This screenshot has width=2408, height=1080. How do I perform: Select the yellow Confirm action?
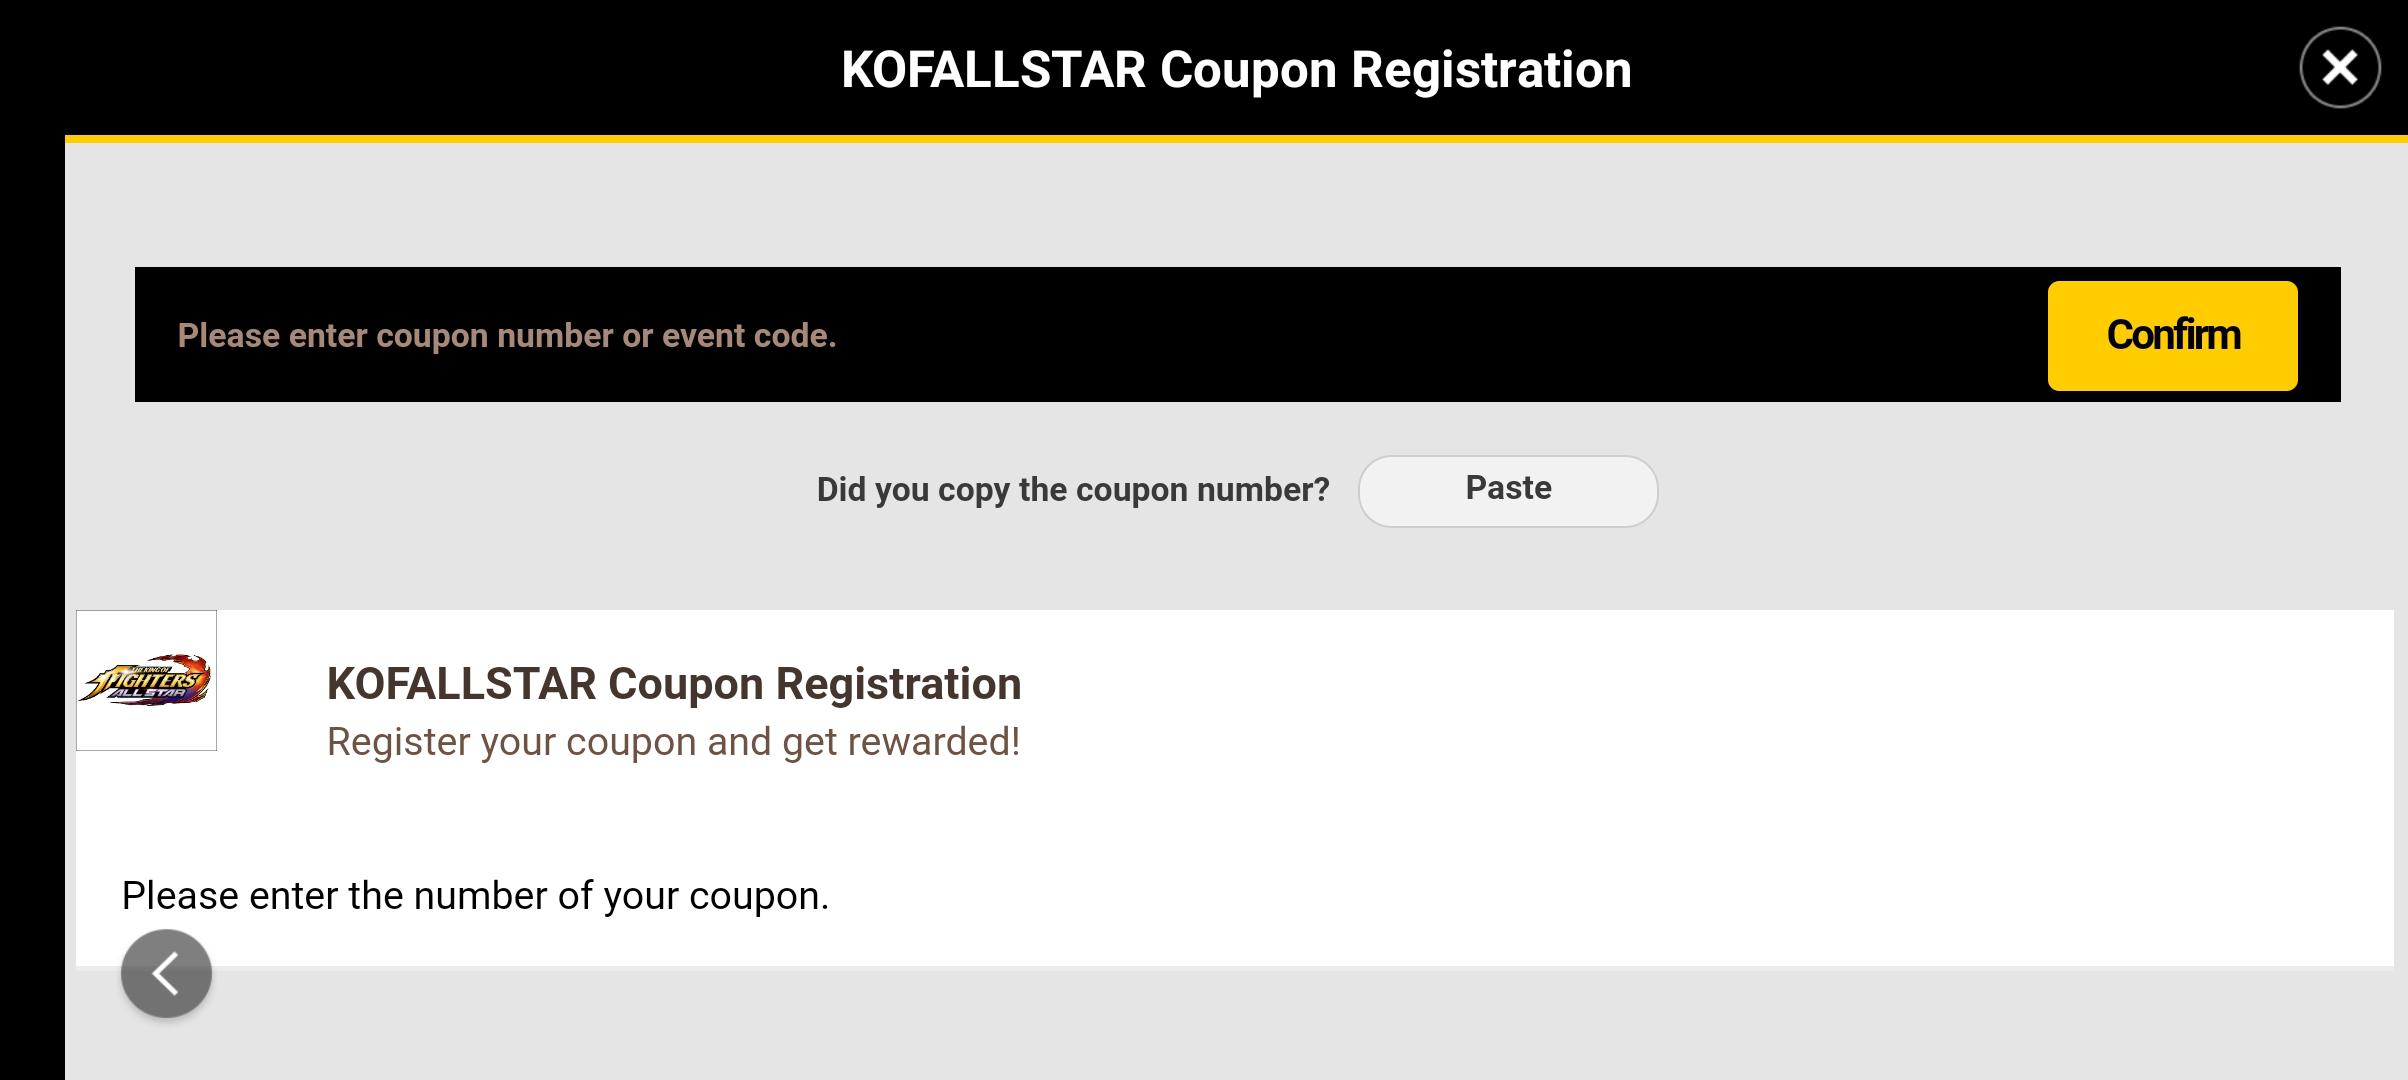2172,335
